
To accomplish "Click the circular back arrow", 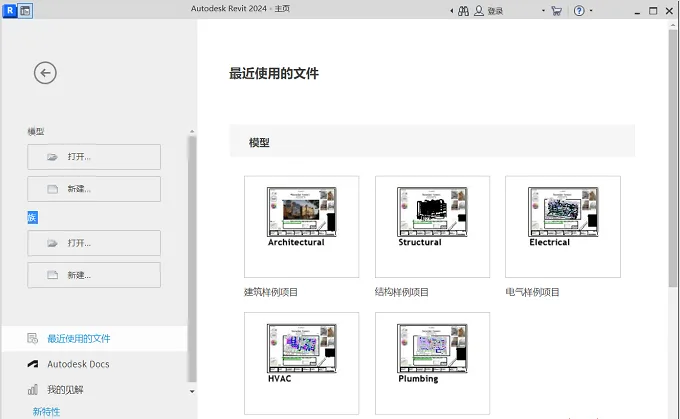I will (x=45, y=73).
